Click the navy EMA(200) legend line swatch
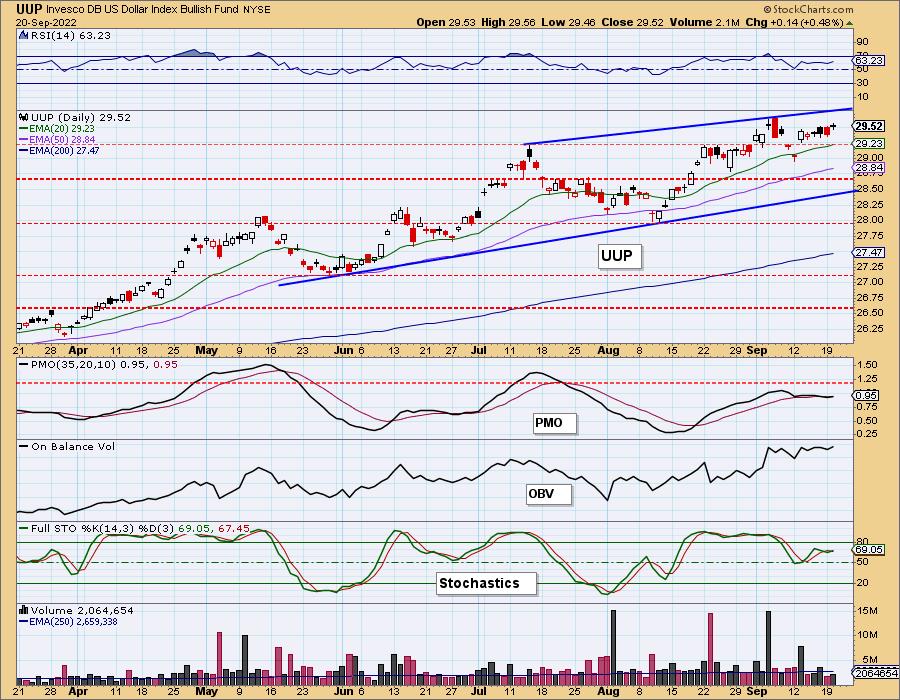This screenshot has height=700, width=900. click(24, 150)
